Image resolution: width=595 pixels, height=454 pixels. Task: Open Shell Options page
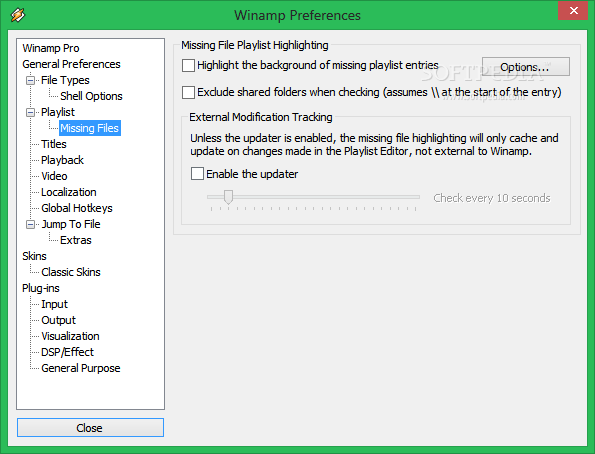pyautogui.click(x=91, y=96)
